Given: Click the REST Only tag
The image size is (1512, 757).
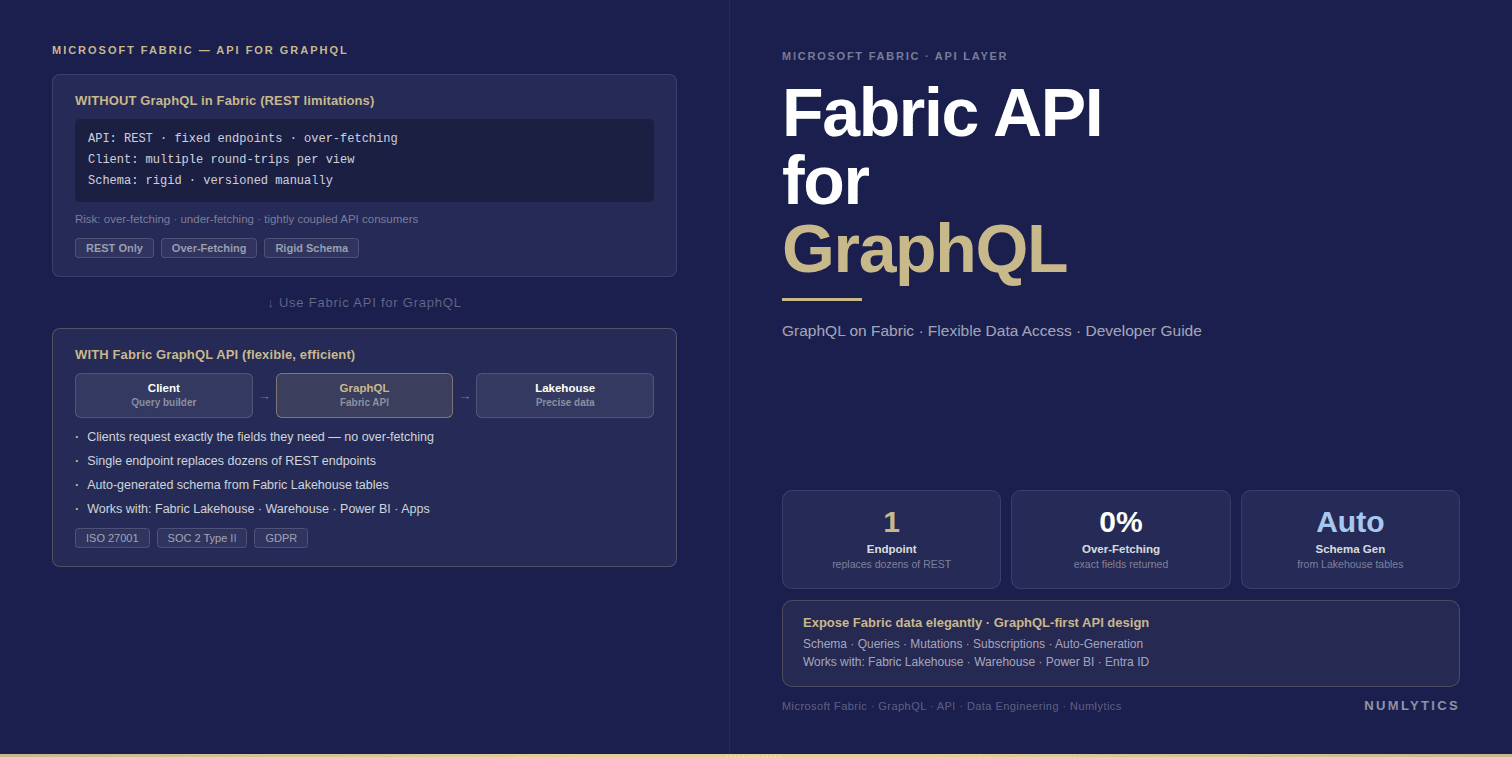Looking at the screenshot, I should [x=114, y=248].
